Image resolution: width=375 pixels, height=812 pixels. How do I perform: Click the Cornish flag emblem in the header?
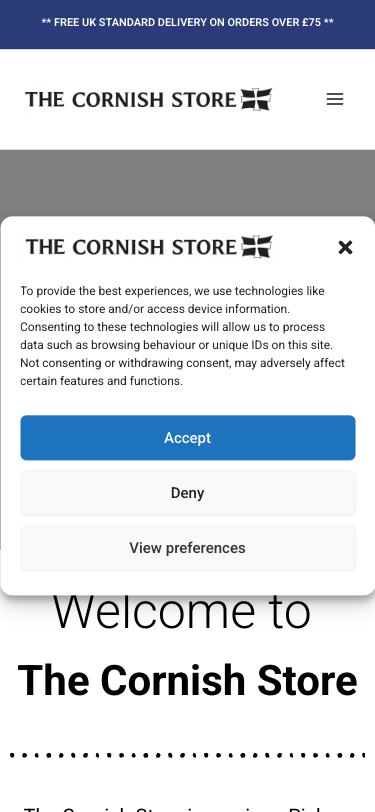(256, 99)
